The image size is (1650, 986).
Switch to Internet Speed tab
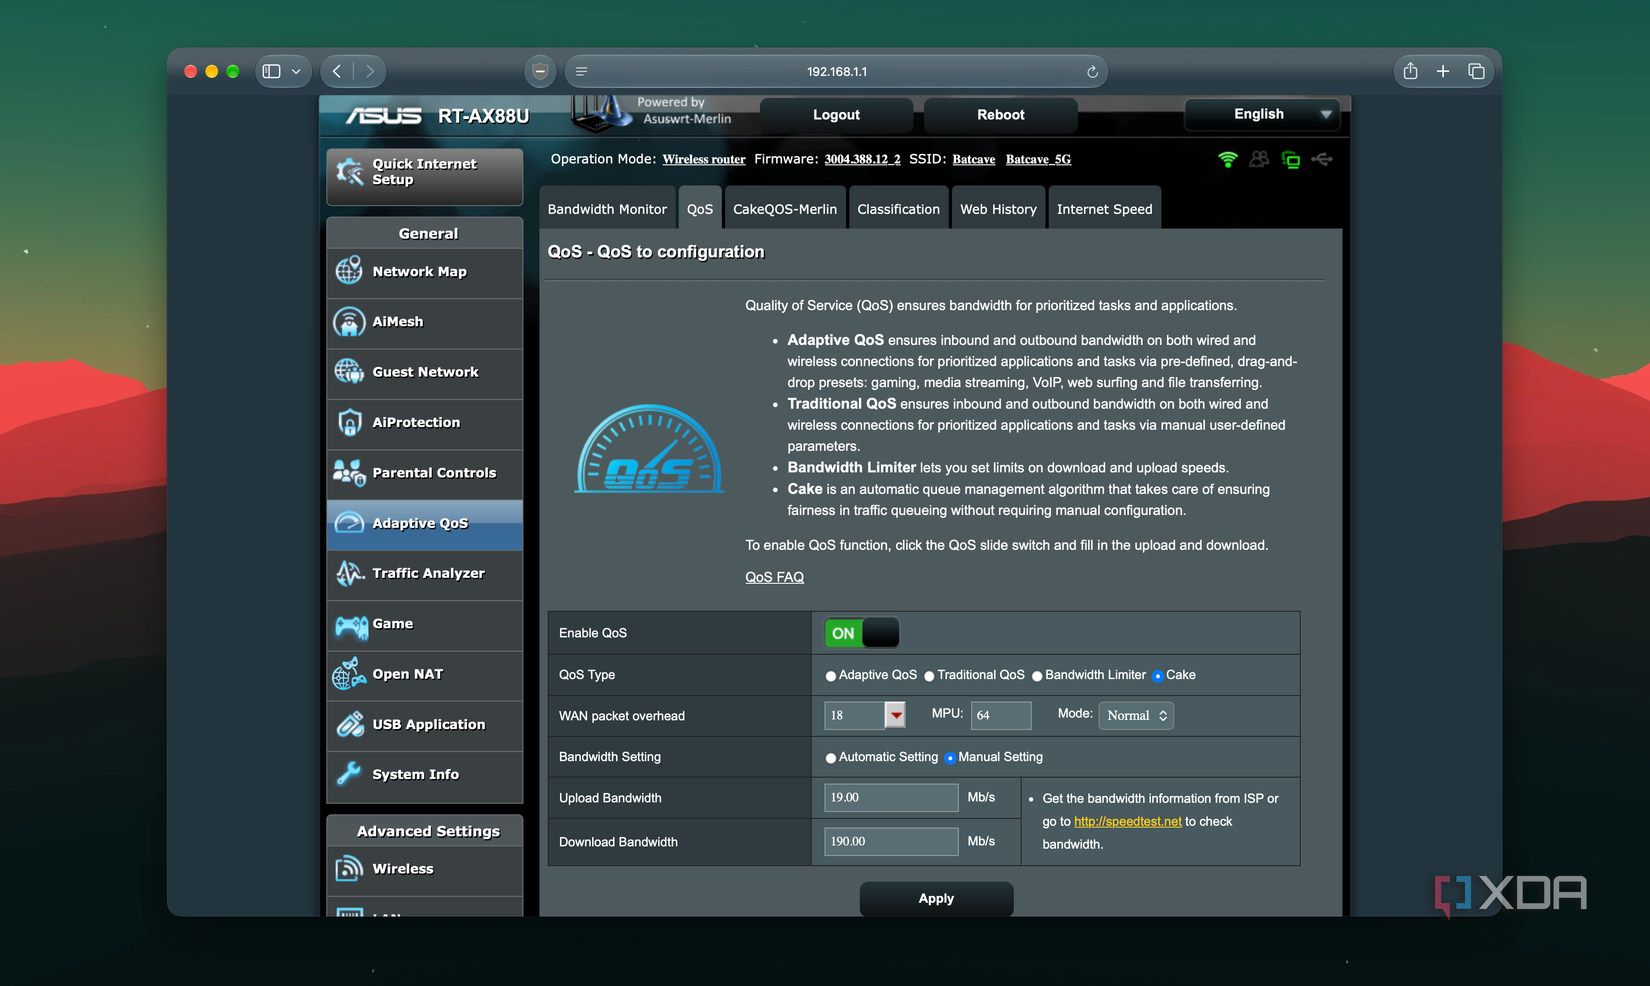tap(1104, 209)
